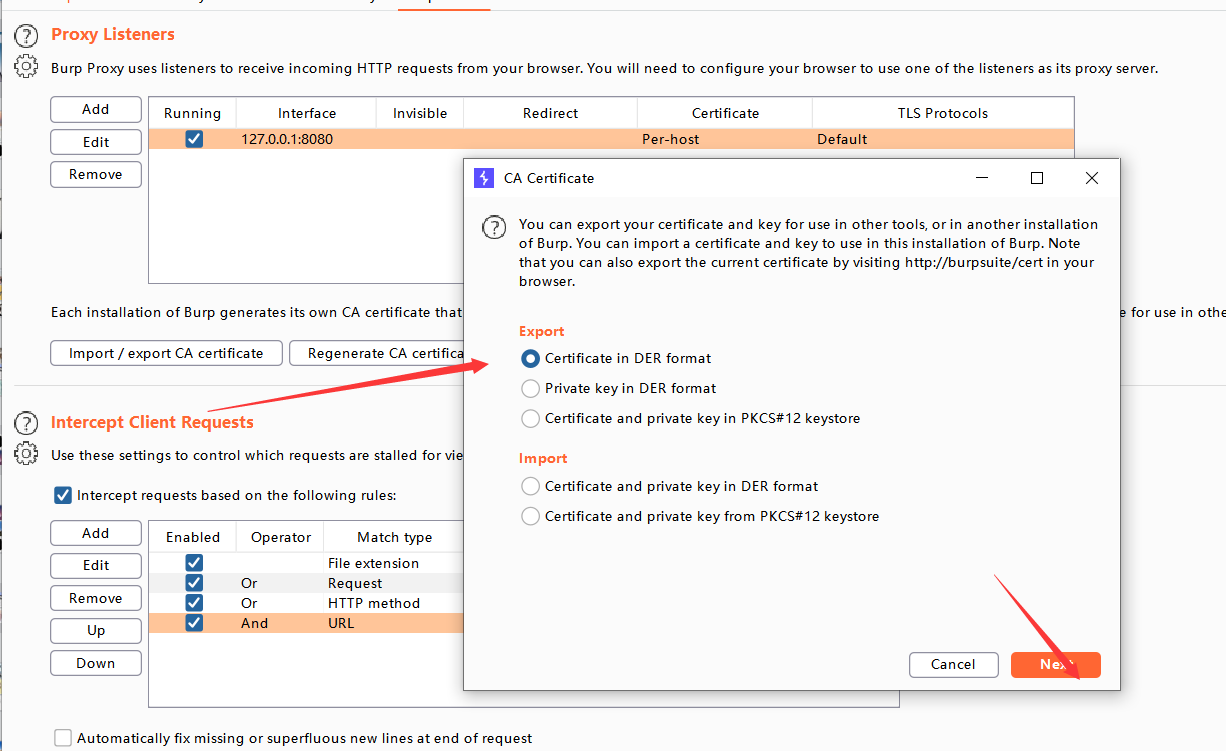The height and width of the screenshot is (751, 1226).
Task: Click Import / export CA certificate button
Action: 166,353
